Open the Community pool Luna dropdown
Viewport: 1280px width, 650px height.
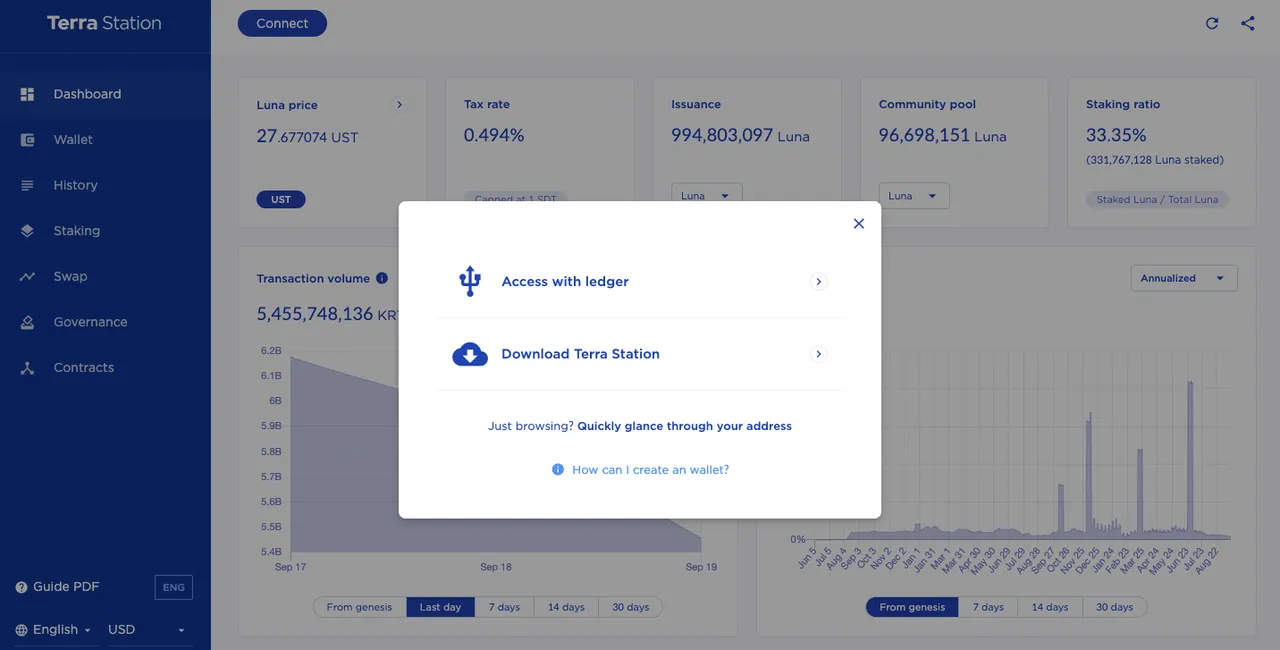914,196
